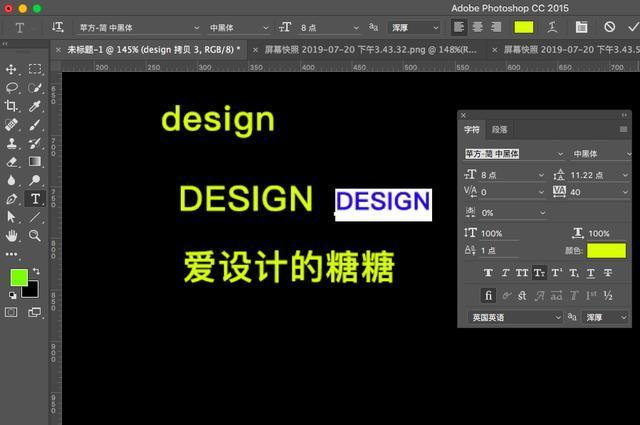Select the Clone Stamp tool

click(11, 143)
